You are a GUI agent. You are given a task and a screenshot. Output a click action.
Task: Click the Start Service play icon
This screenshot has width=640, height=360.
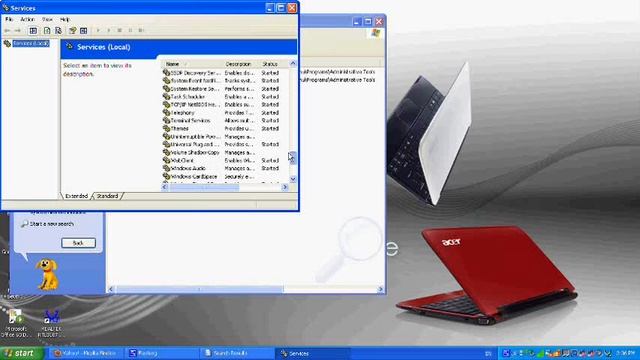tap(98, 30)
